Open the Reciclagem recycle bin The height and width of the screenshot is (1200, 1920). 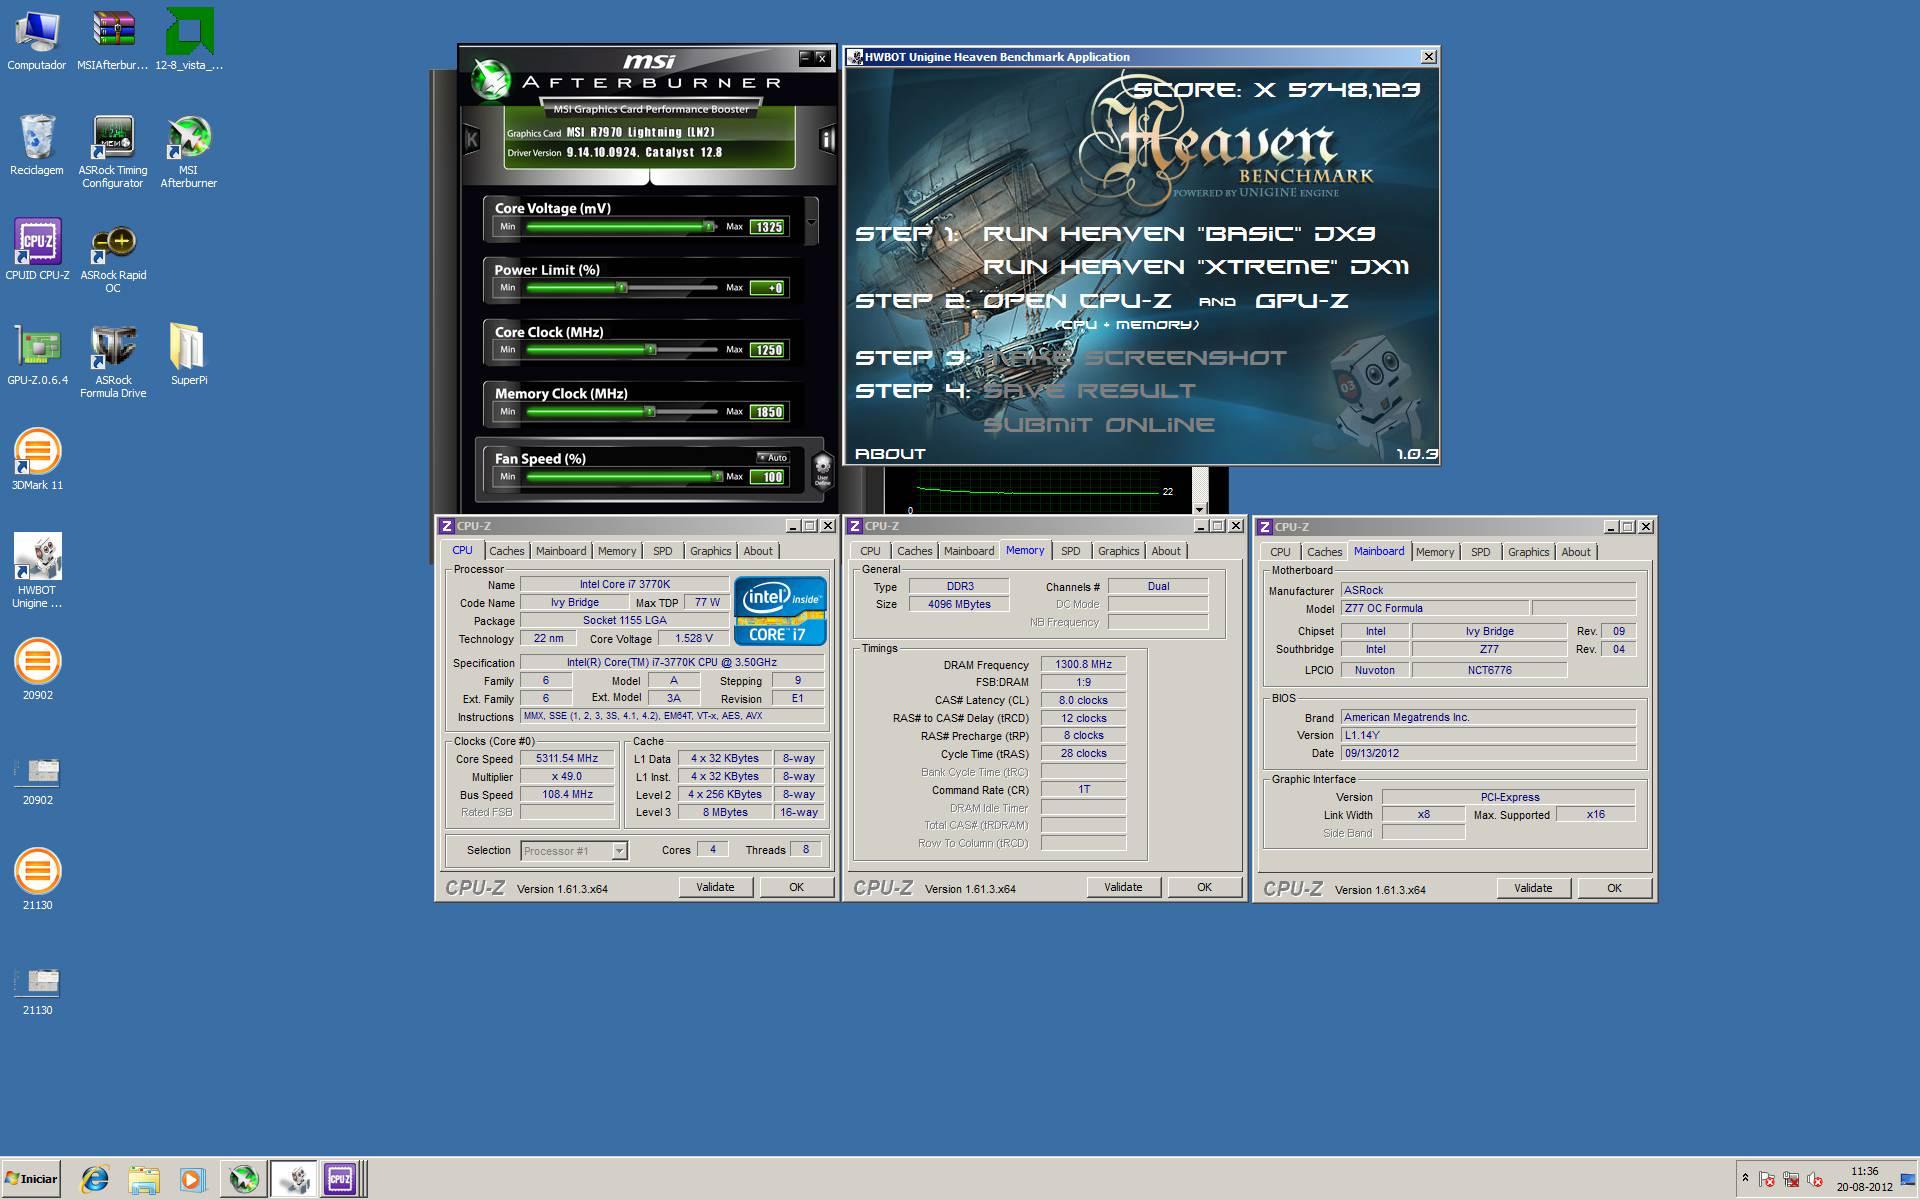coord(37,145)
